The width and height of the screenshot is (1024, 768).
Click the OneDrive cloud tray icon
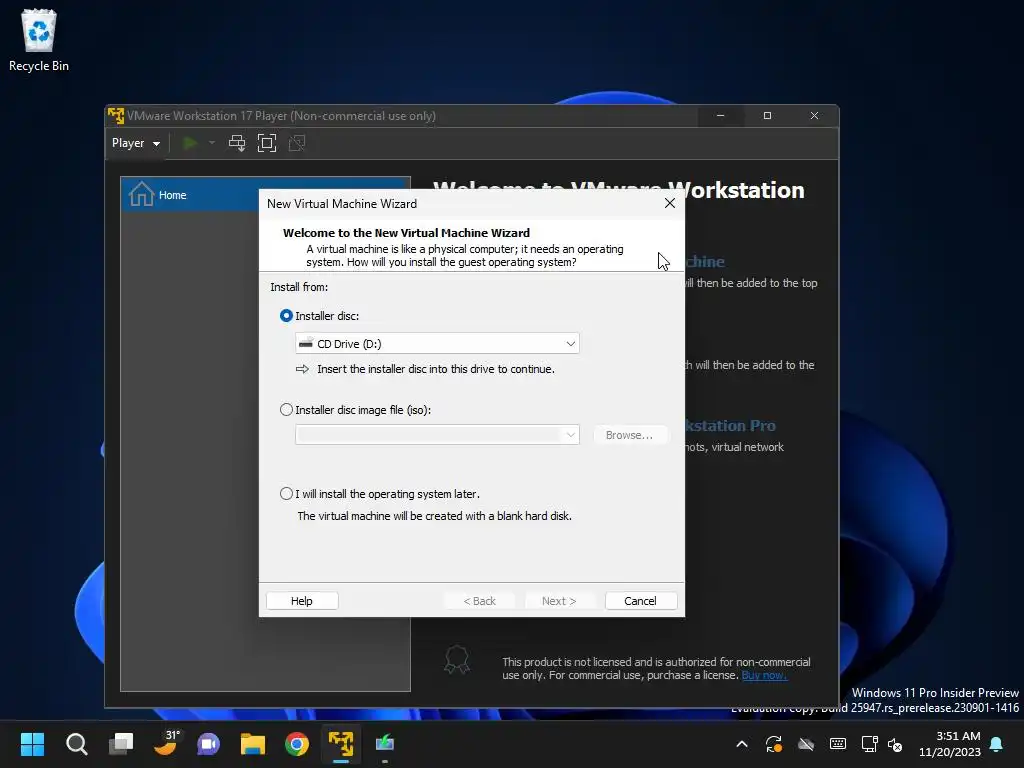click(806, 744)
